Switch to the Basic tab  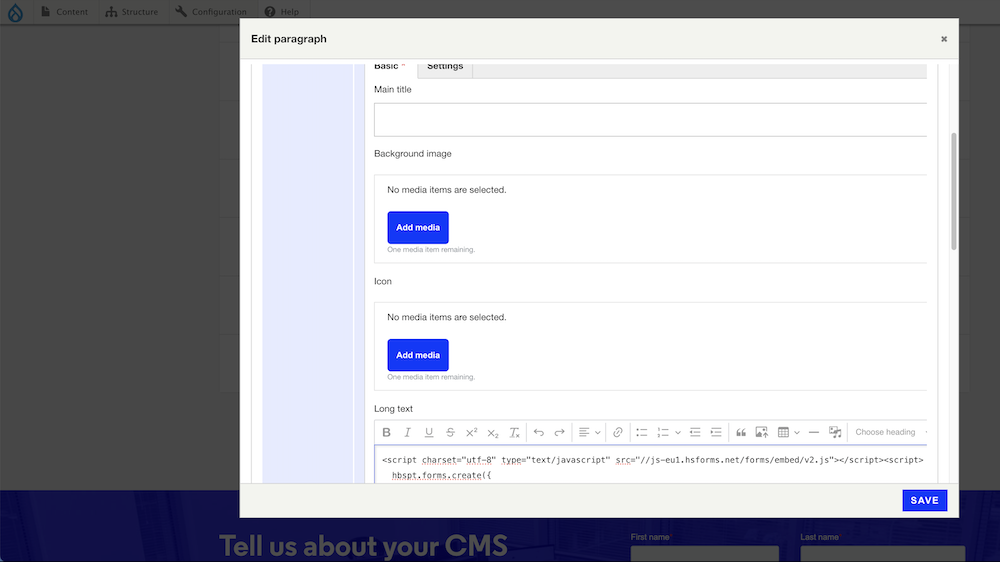tap(390, 68)
